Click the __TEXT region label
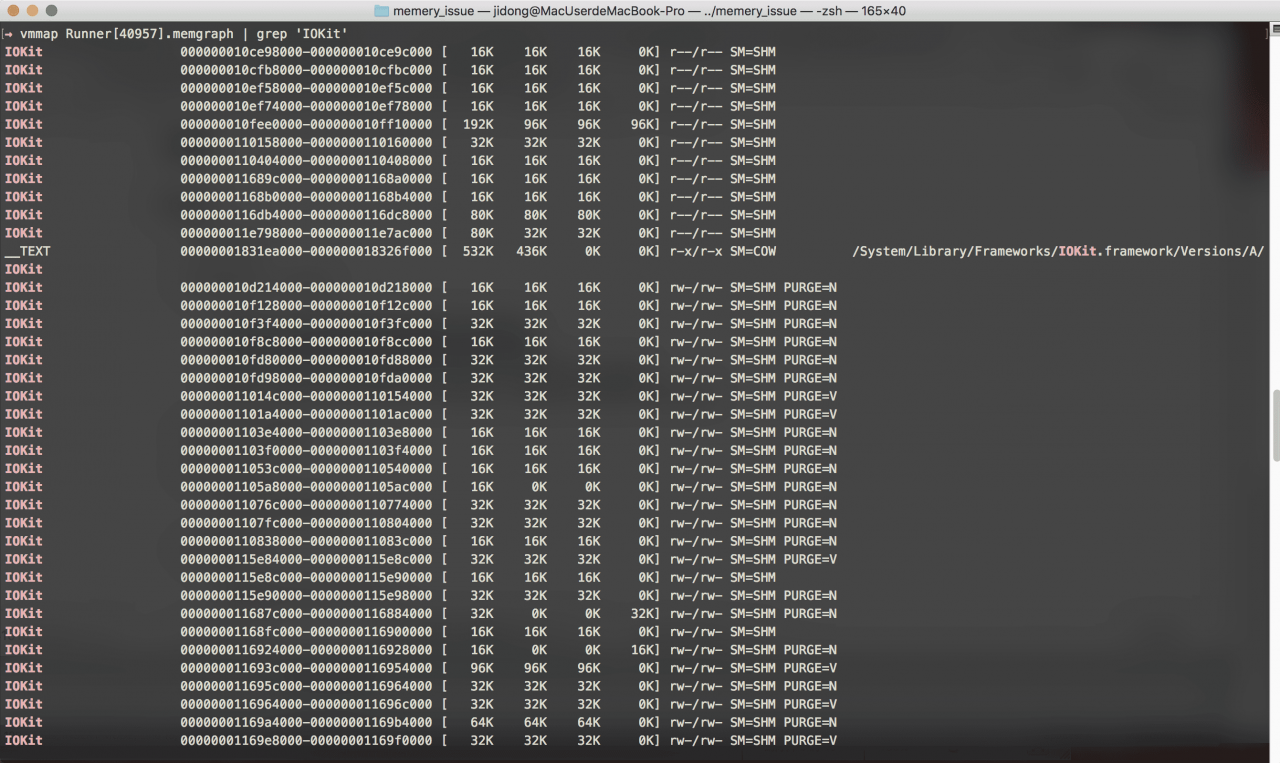This screenshot has width=1280, height=763. coord(27,251)
